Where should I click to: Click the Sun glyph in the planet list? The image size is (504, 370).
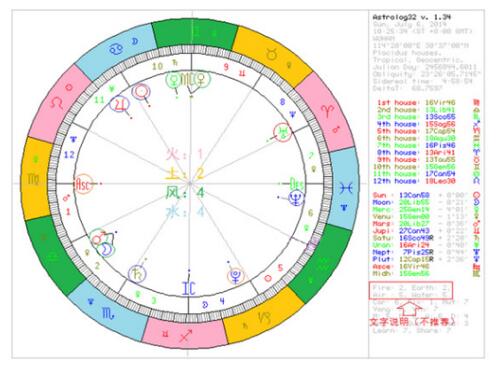tap(477, 195)
